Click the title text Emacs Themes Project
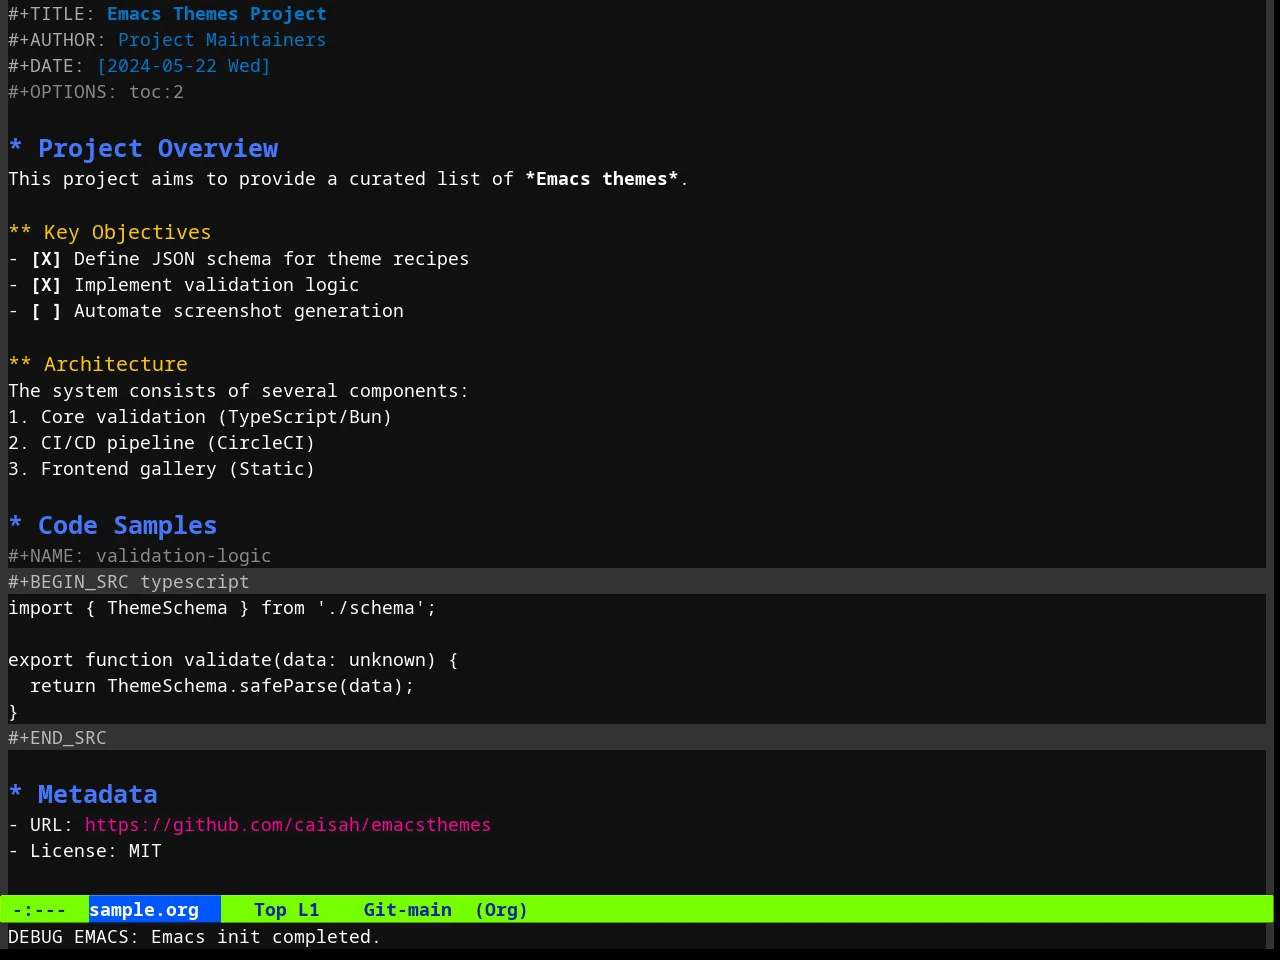This screenshot has height=960, width=1280. [217, 14]
